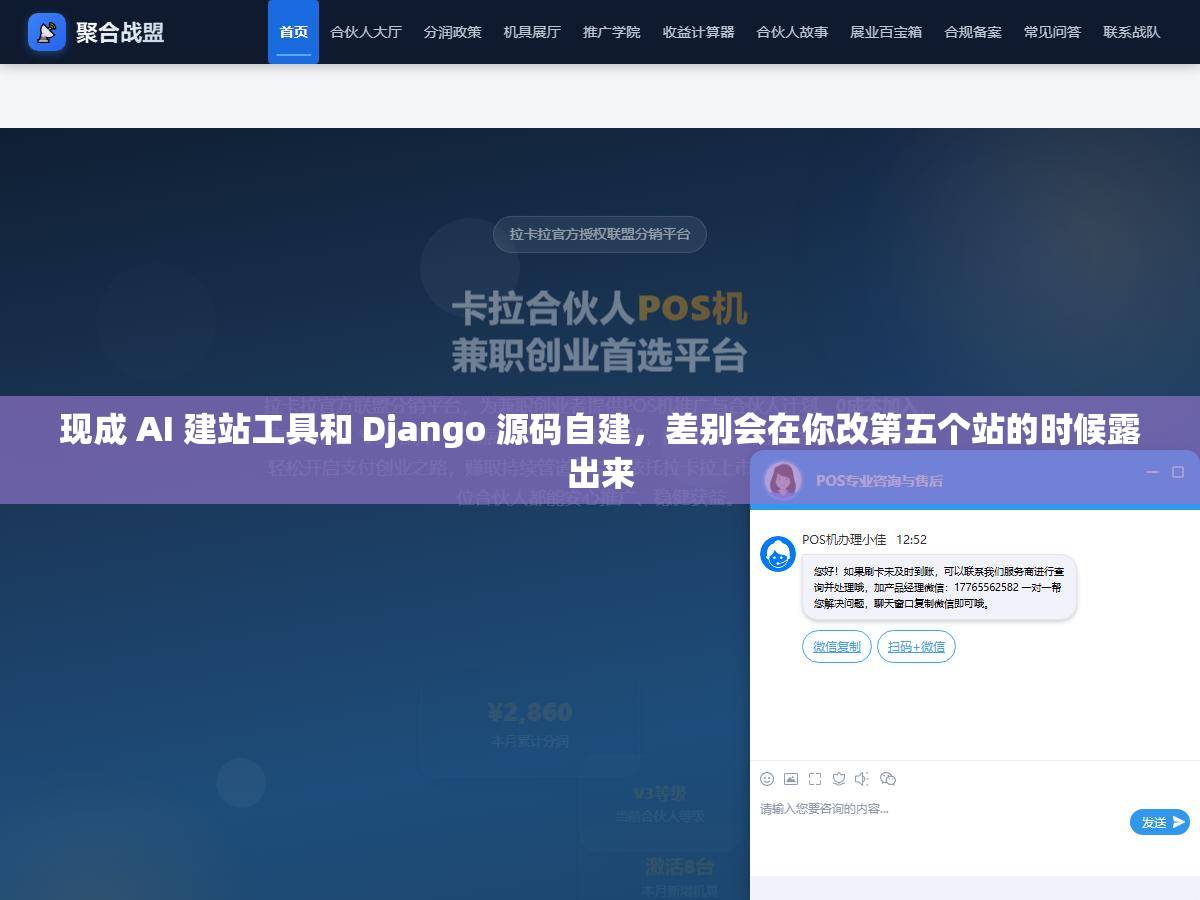1200x900 pixels.
Task: Minimize the POS chat window
Action: [1153, 472]
